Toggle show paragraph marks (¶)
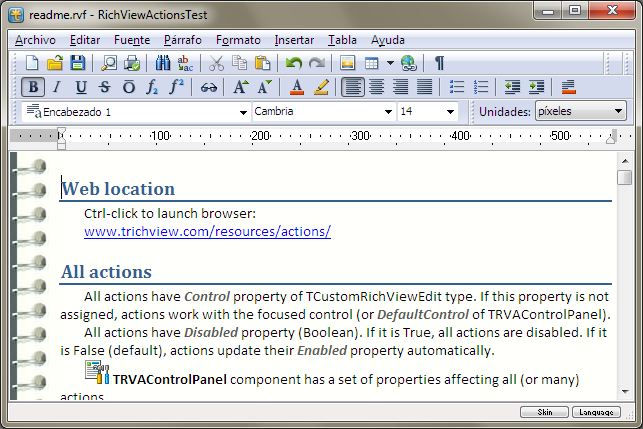The image size is (643, 429). pyautogui.click(x=439, y=63)
